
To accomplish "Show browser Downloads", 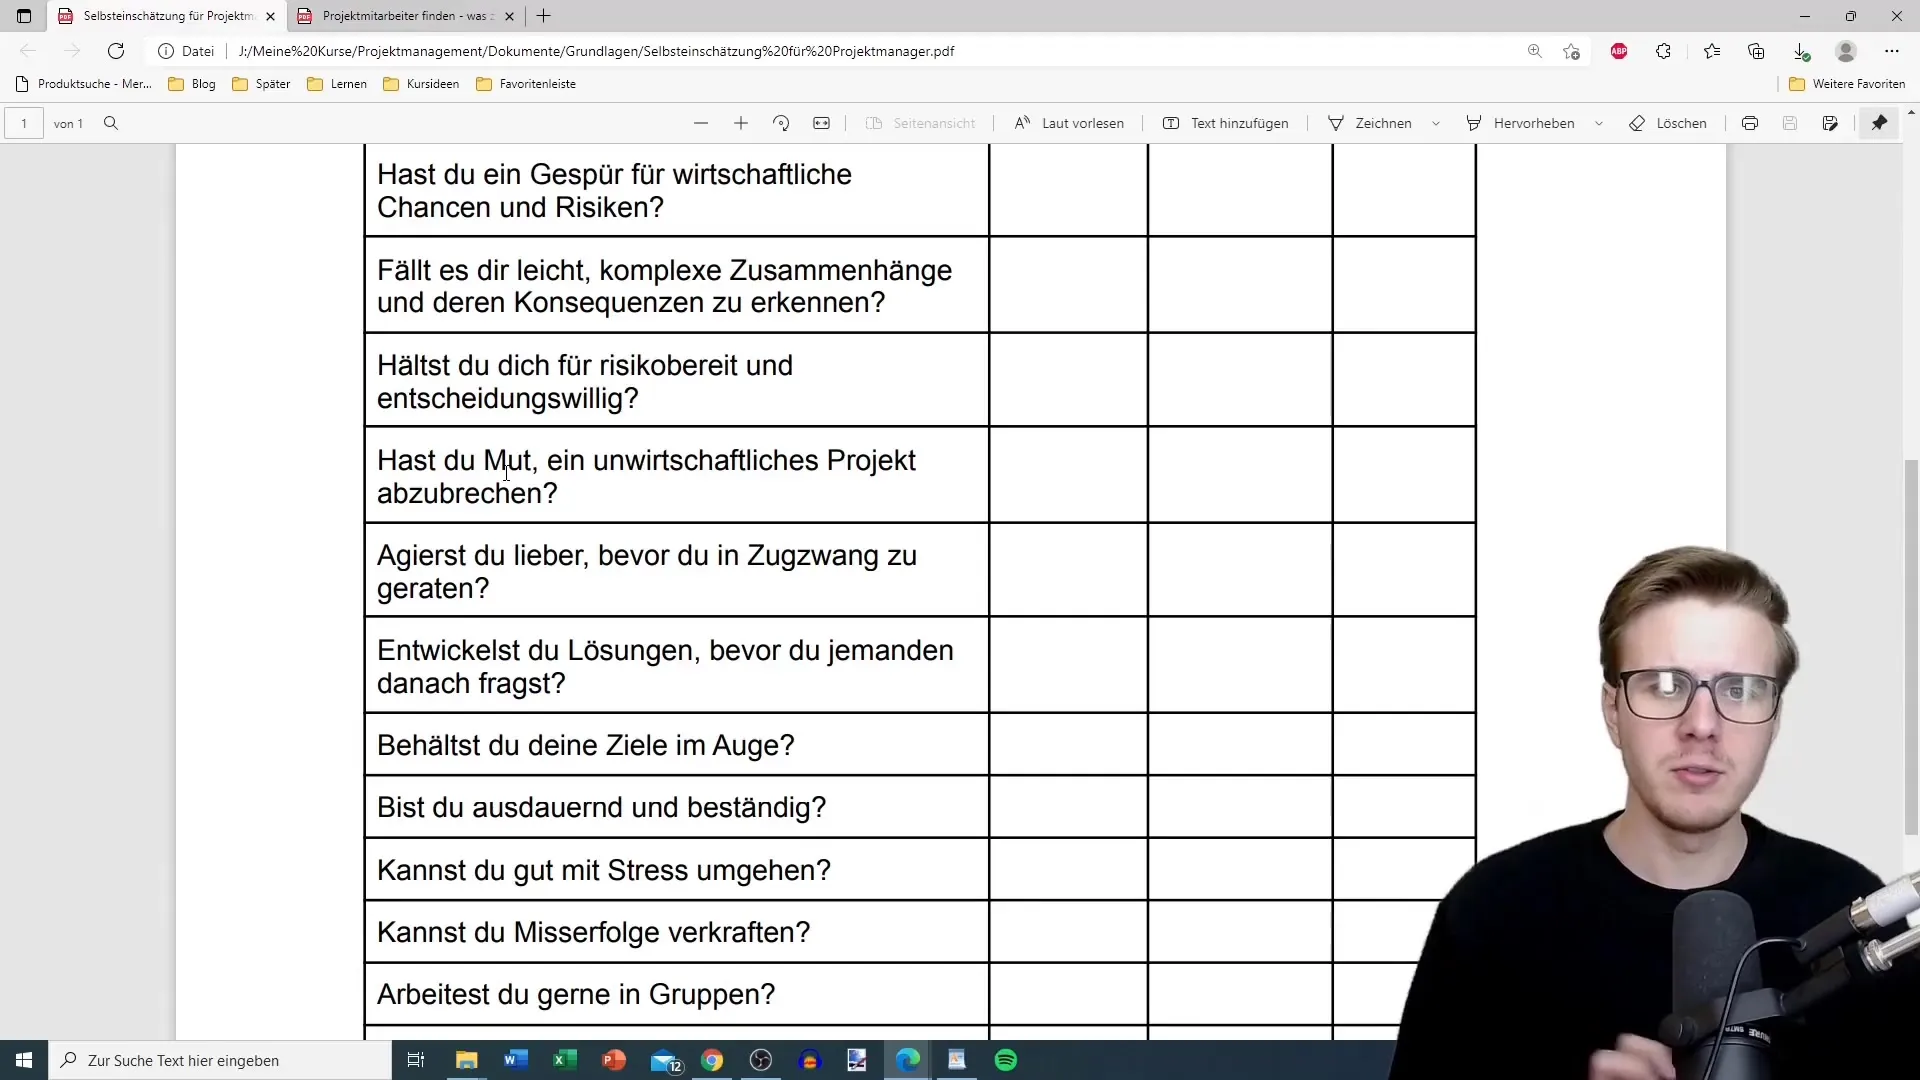I will (1801, 51).
